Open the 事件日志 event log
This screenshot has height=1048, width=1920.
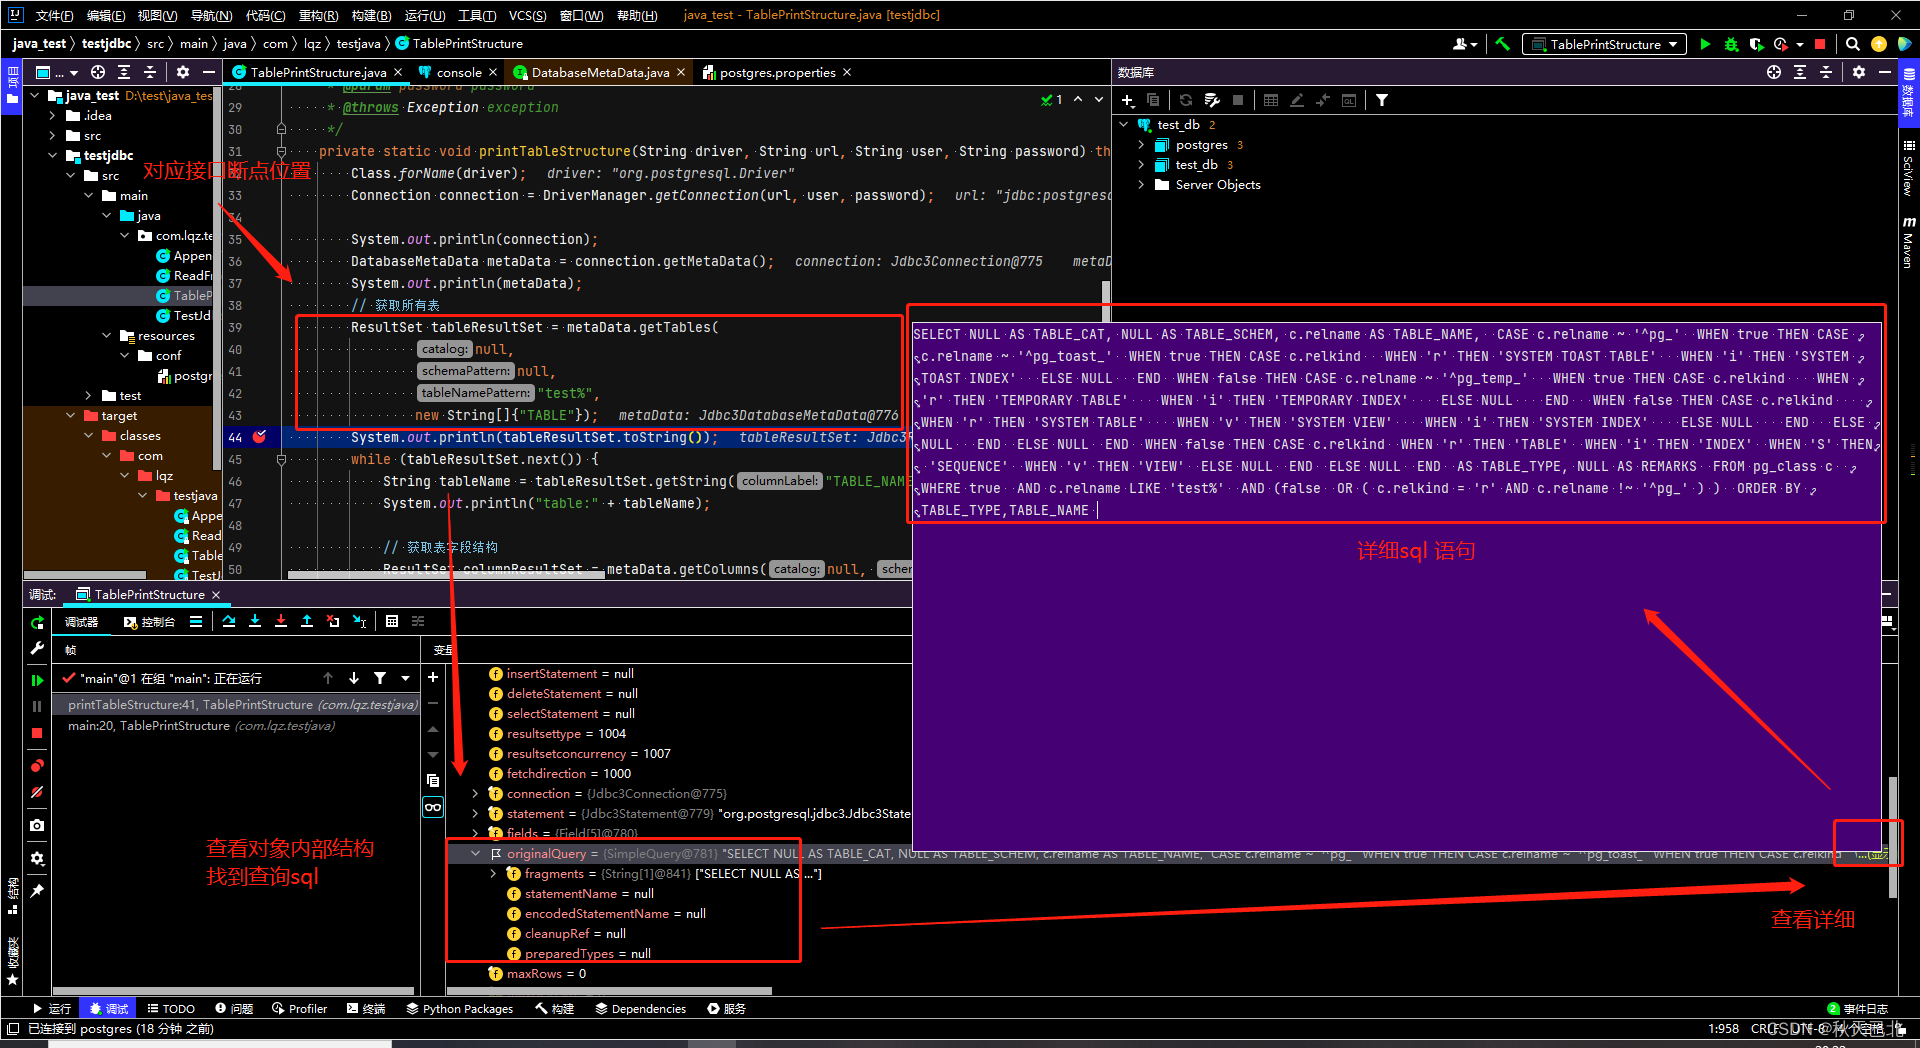click(1857, 1008)
